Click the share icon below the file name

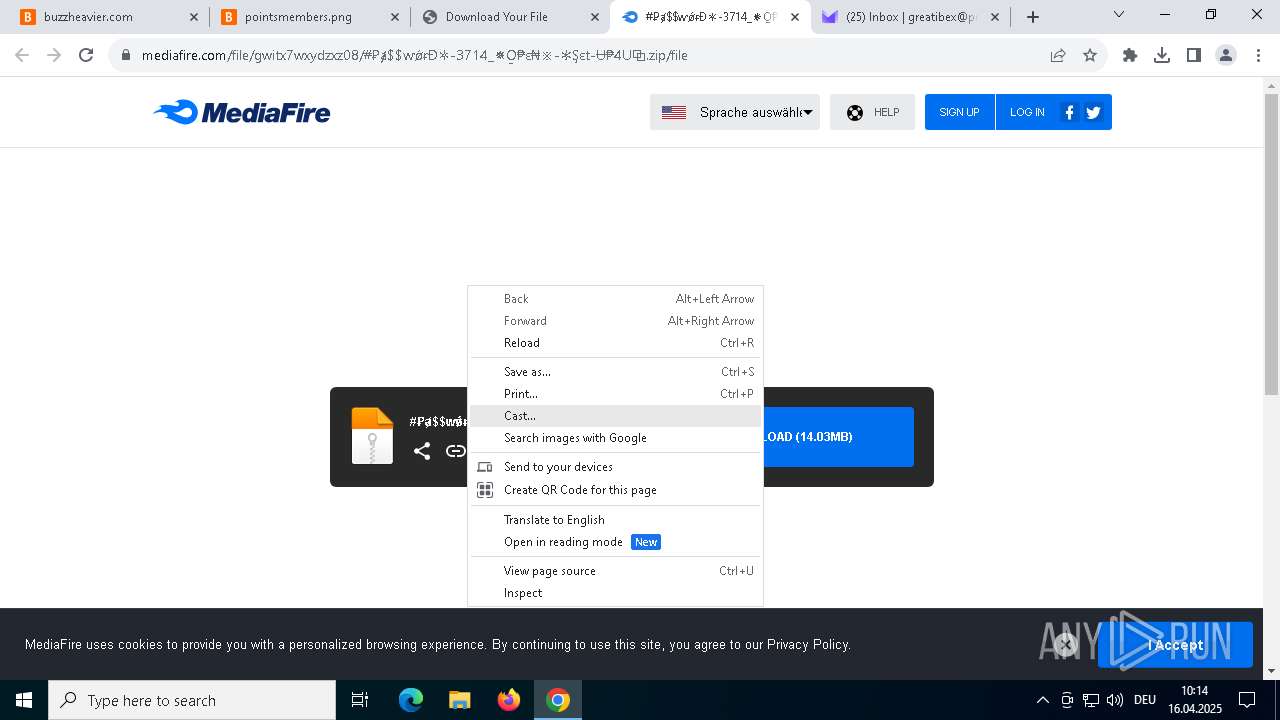422,451
